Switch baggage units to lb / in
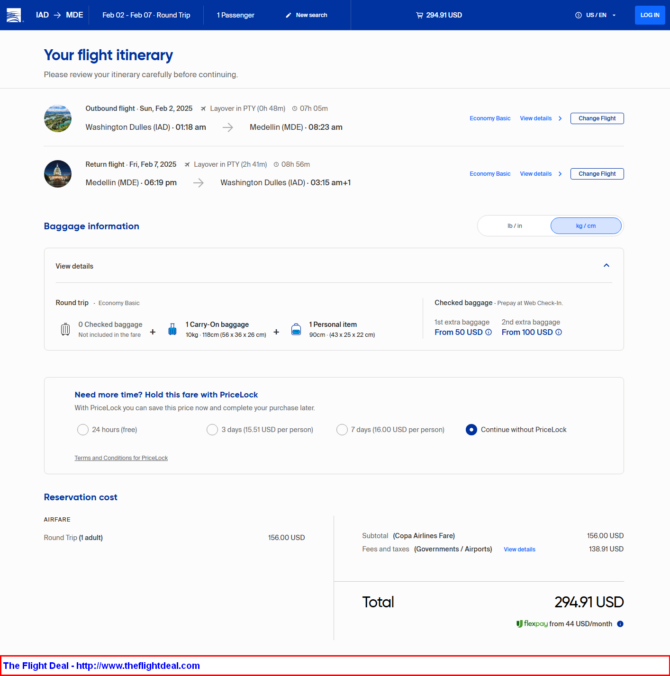 (514, 226)
